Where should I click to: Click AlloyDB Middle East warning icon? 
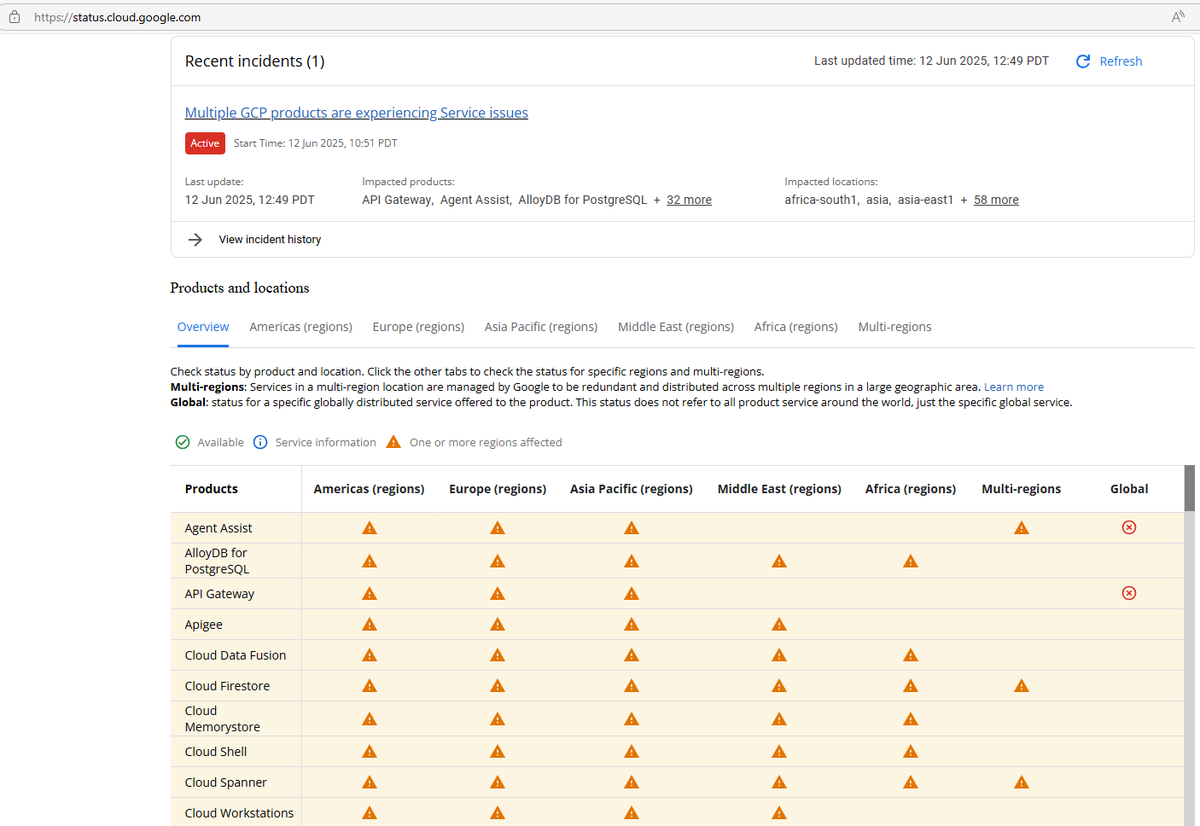[779, 561]
